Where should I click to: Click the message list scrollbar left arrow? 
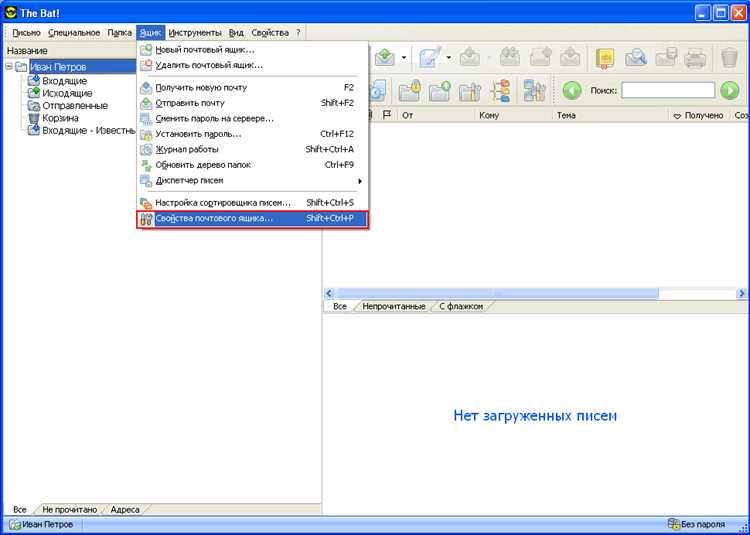click(x=329, y=293)
